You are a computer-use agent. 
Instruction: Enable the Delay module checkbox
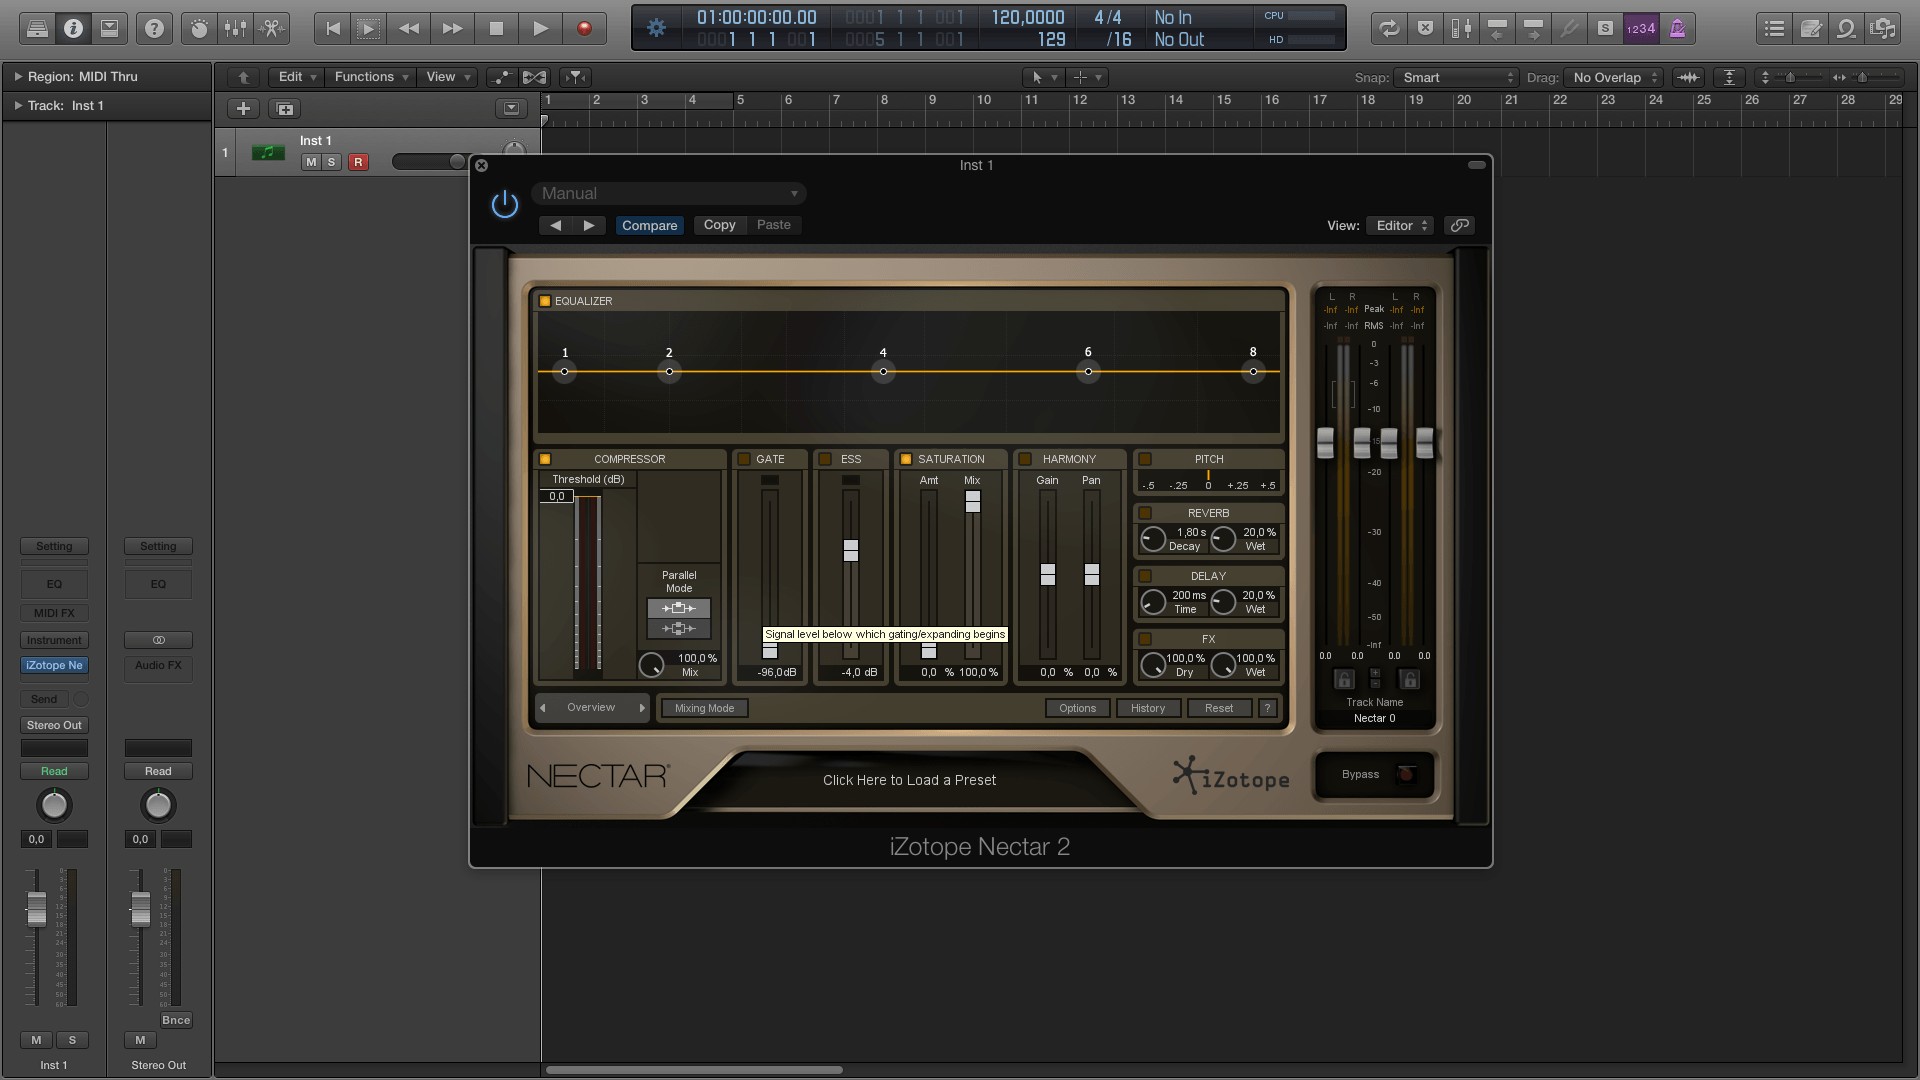pyautogui.click(x=1145, y=576)
